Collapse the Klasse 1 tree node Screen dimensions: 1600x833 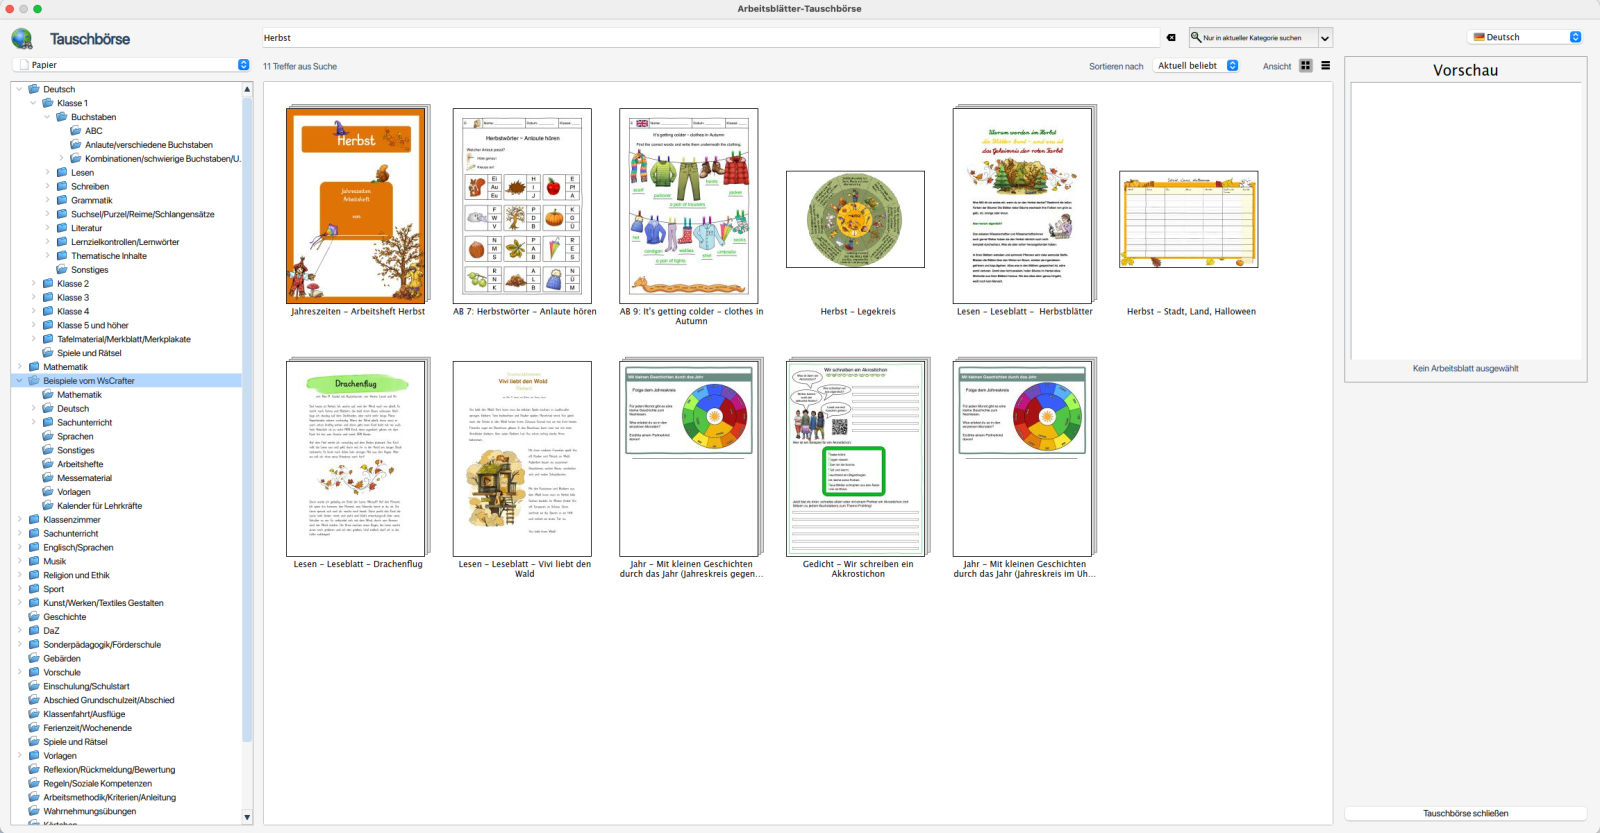(x=33, y=103)
